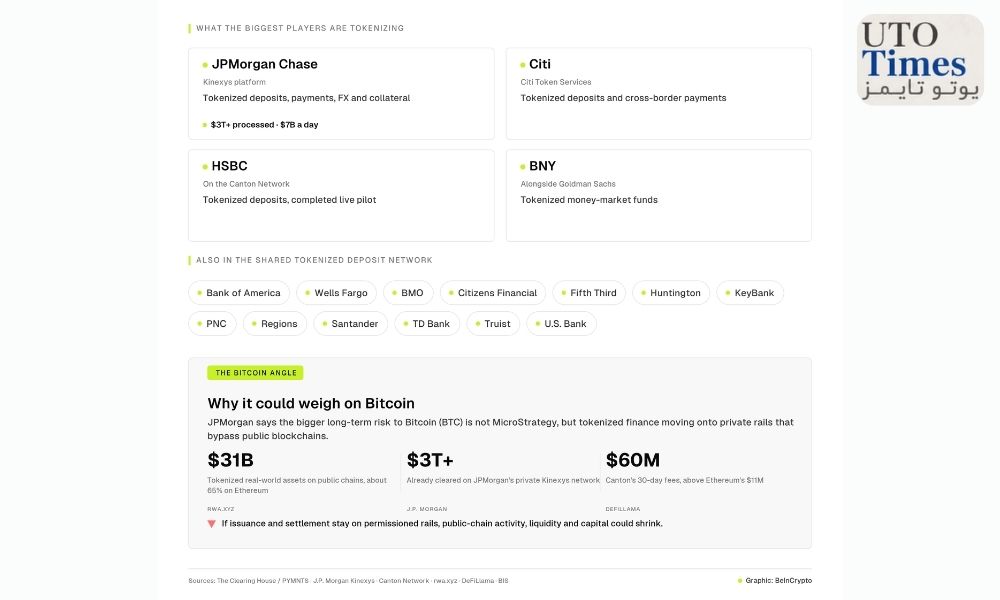The image size is (1000, 600).
Task: Click the 'Why it could weigh on Bitcoin' heading
Action: click(x=311, y=404)
